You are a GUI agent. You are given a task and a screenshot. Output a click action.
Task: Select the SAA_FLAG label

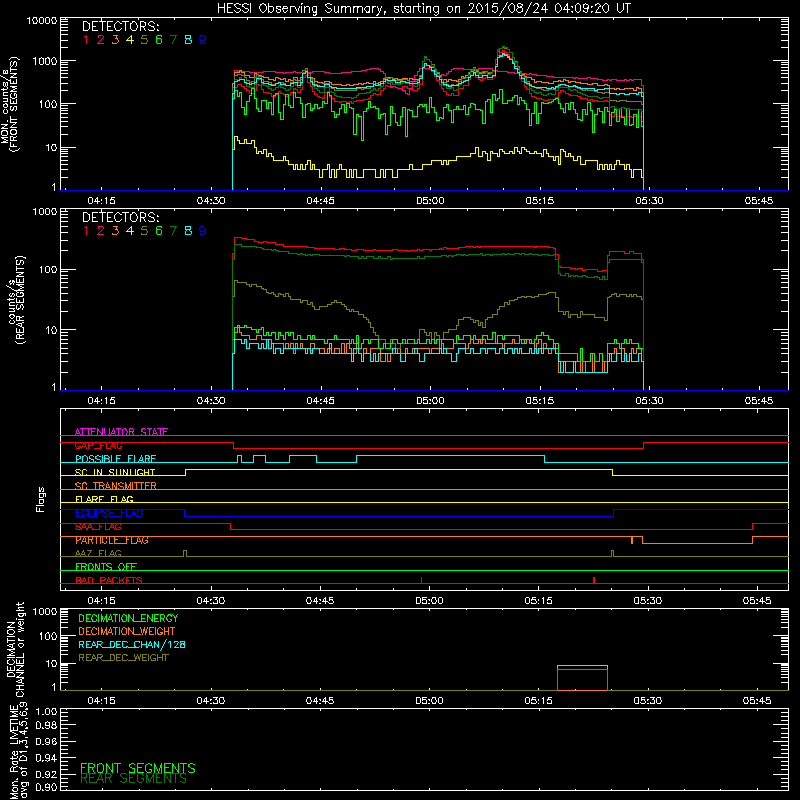pyautogui.click(x=98, y=527)
